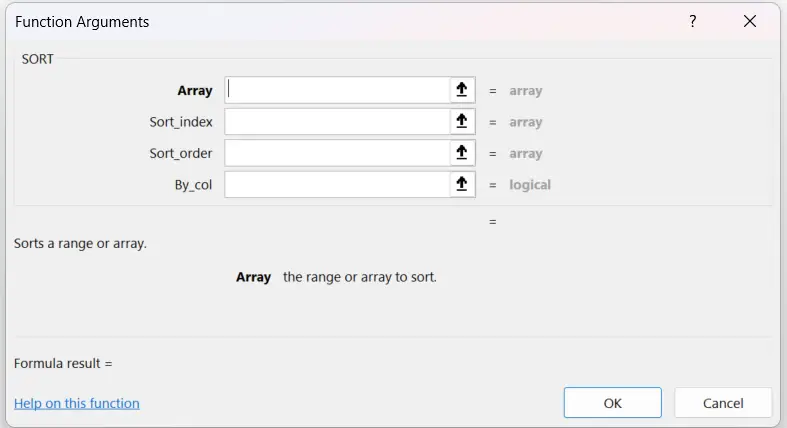The width and height of the screenshot is (787, 428).
Task: Select the Sort_order input box
Action: 337,153
